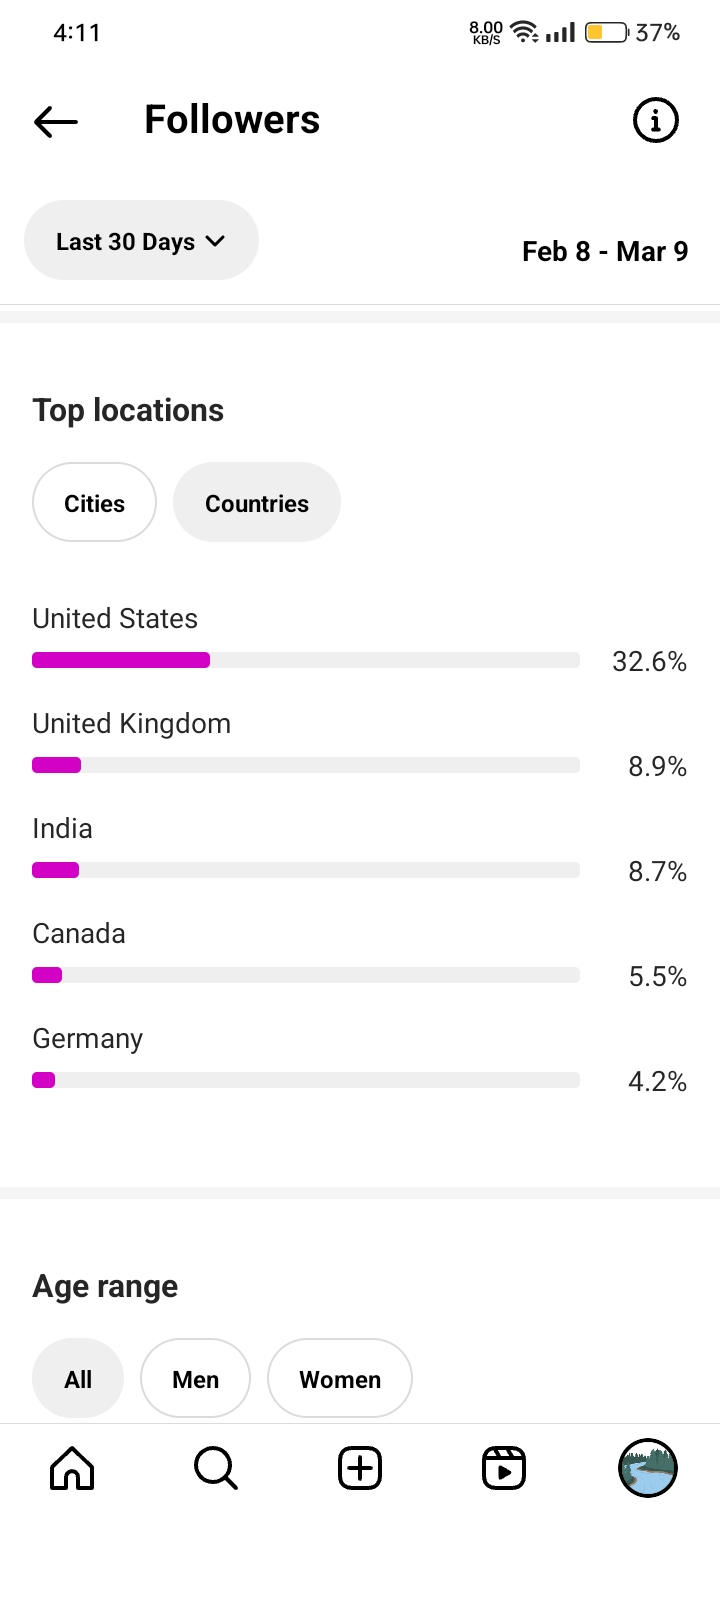Tap the Feb 8 - Mar 9 date range
720x1600 pixels.
pos(605,251)
